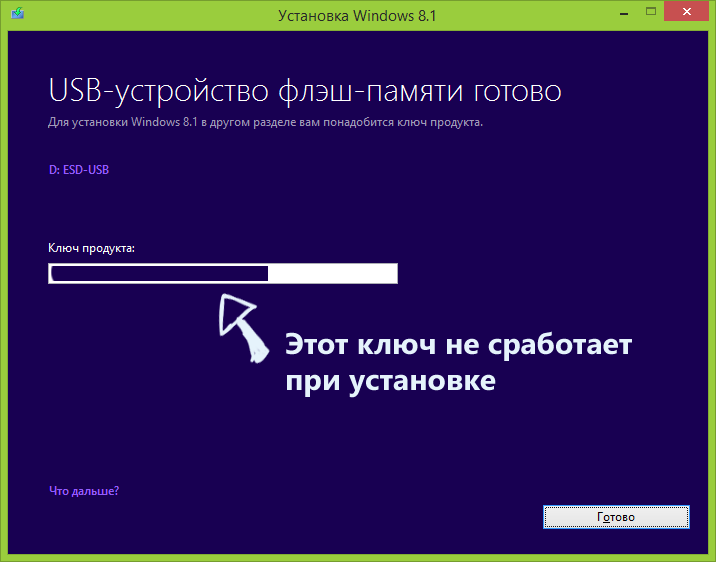Click the subtitle mentioning 'ключ продукта'
Viewport: 716px width, 562px height.
click(x=265, y=122)
